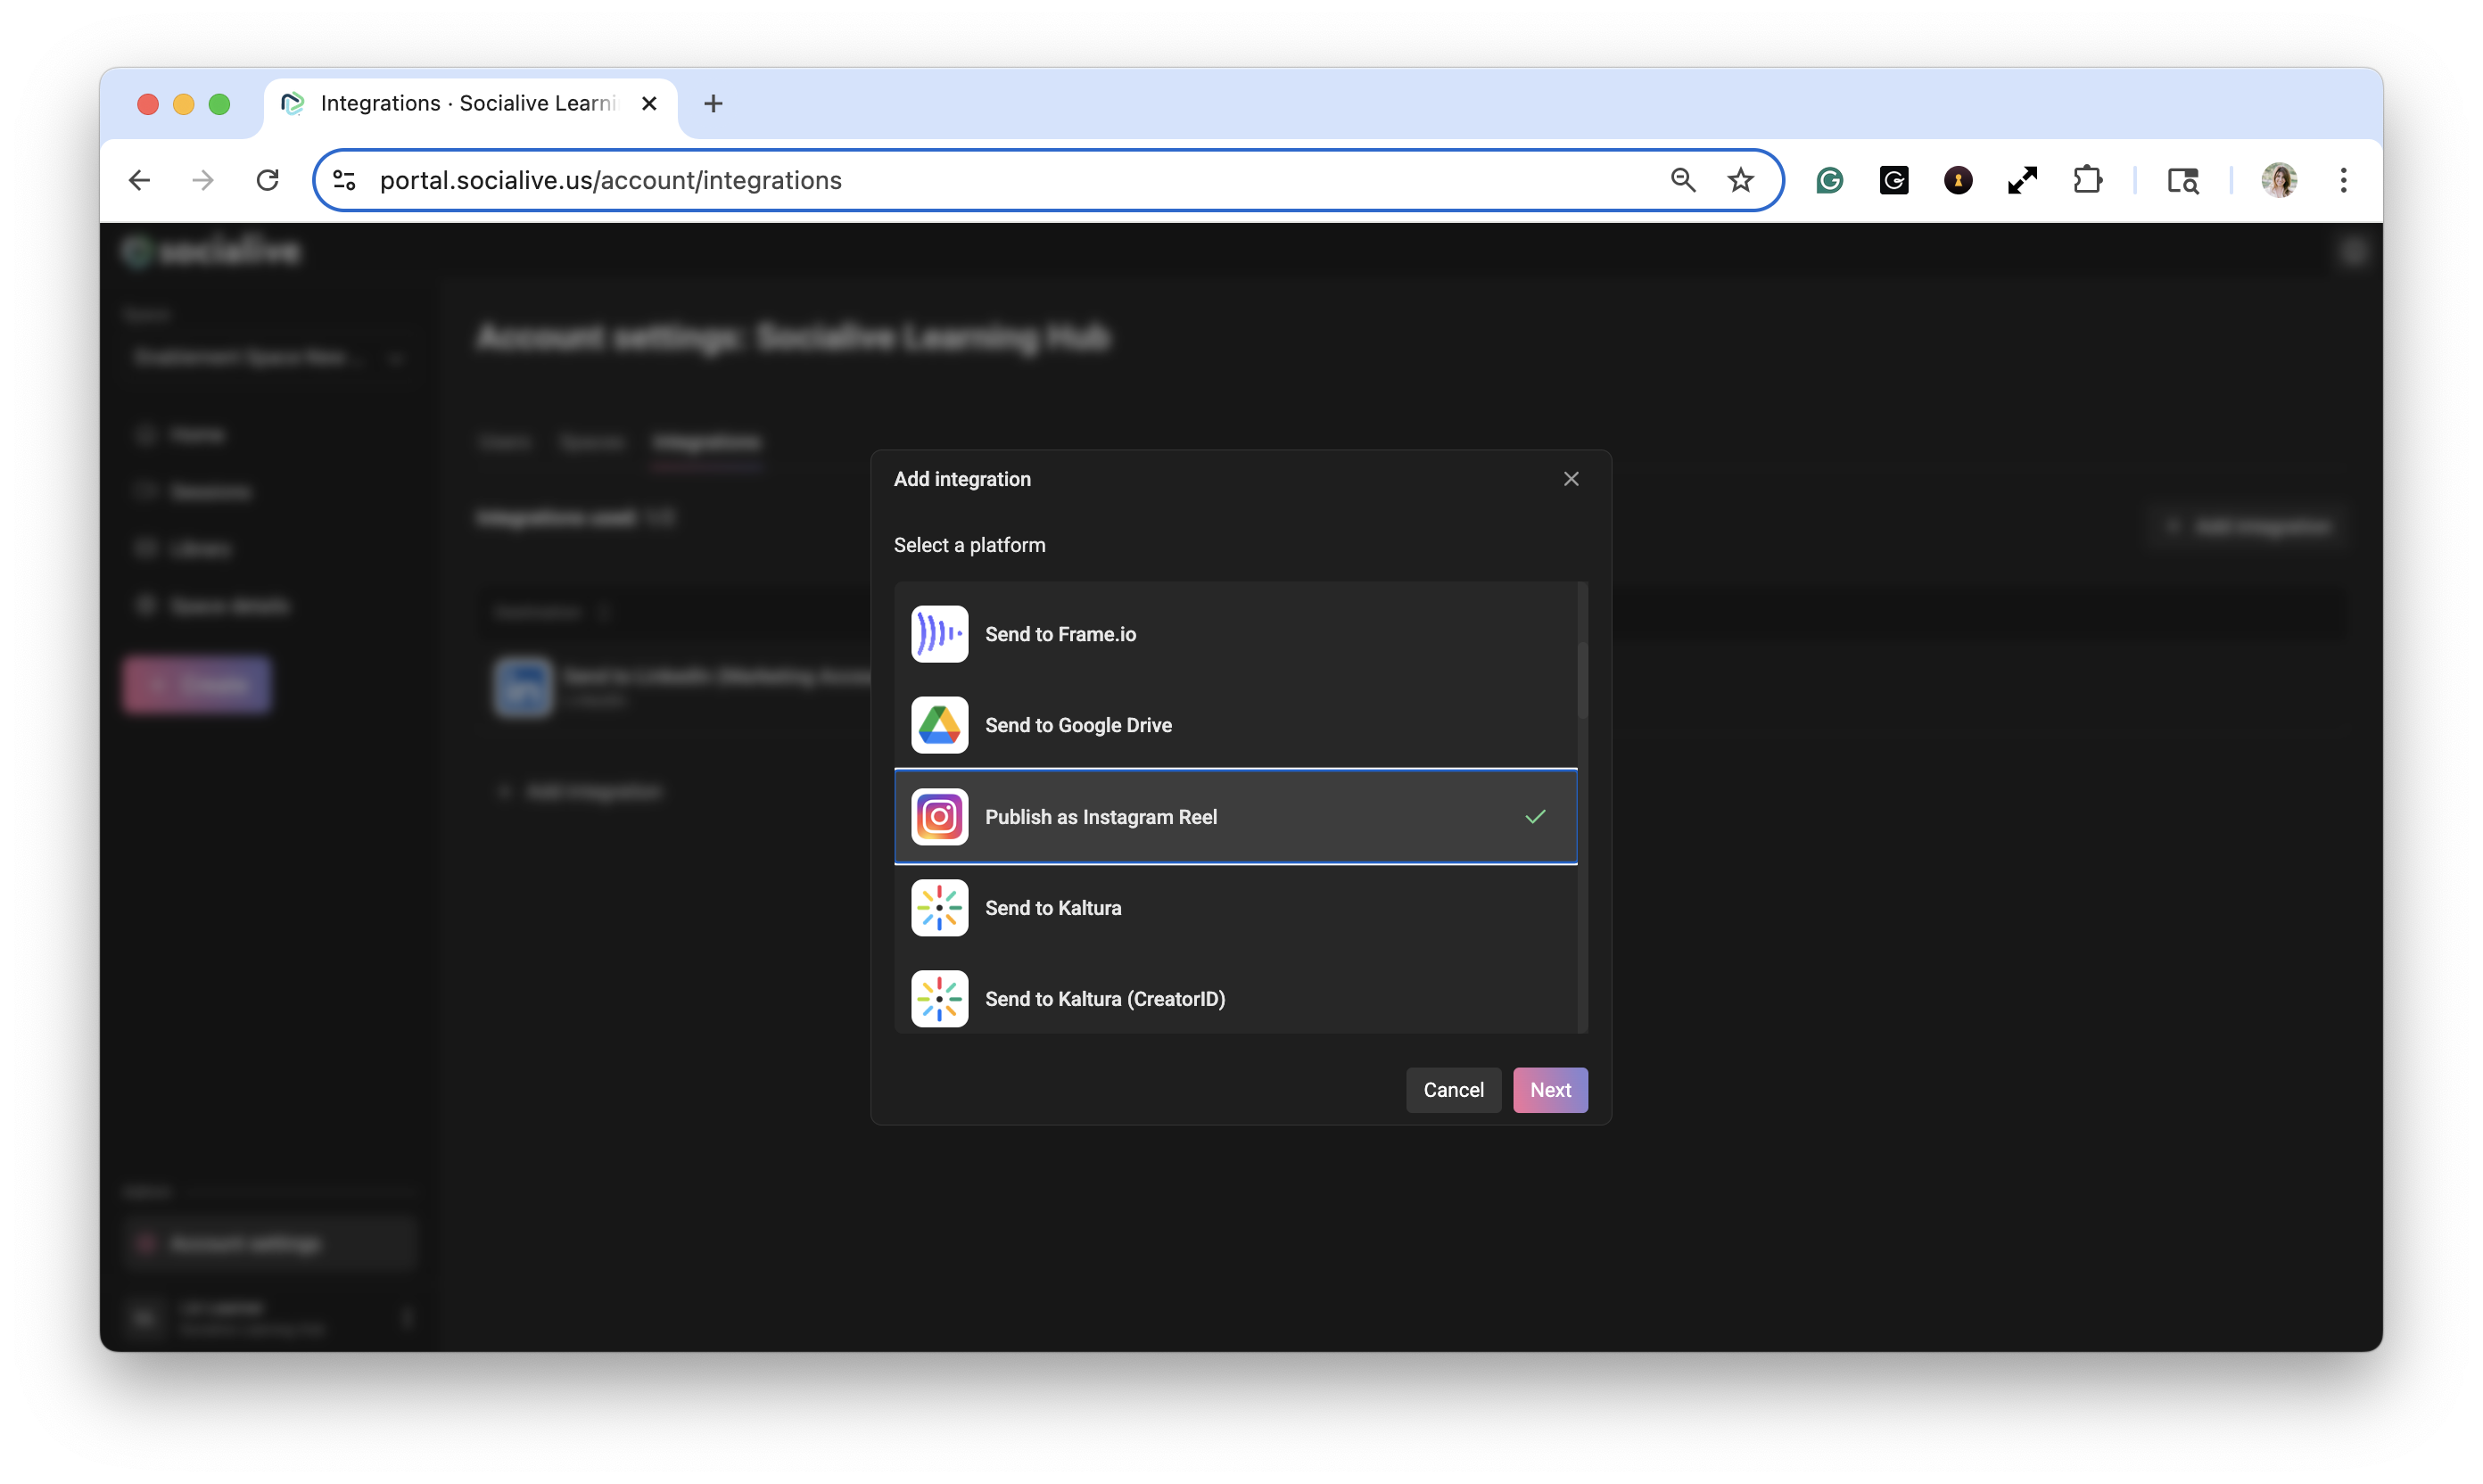This screenshot has height=1484, width=2483.
Task: Cancel the Add integration dialog
Action: [1452, 1090]
